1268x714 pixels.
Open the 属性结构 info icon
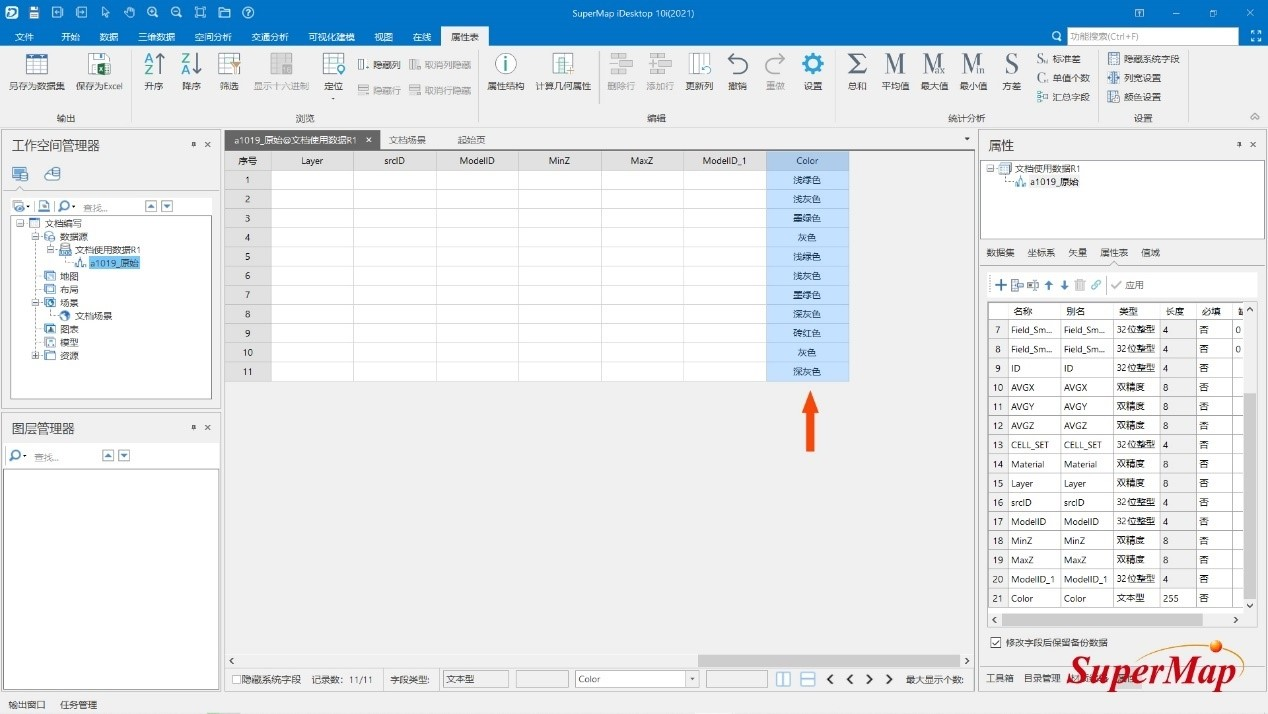pyautogui.click(x=505, y=66)
